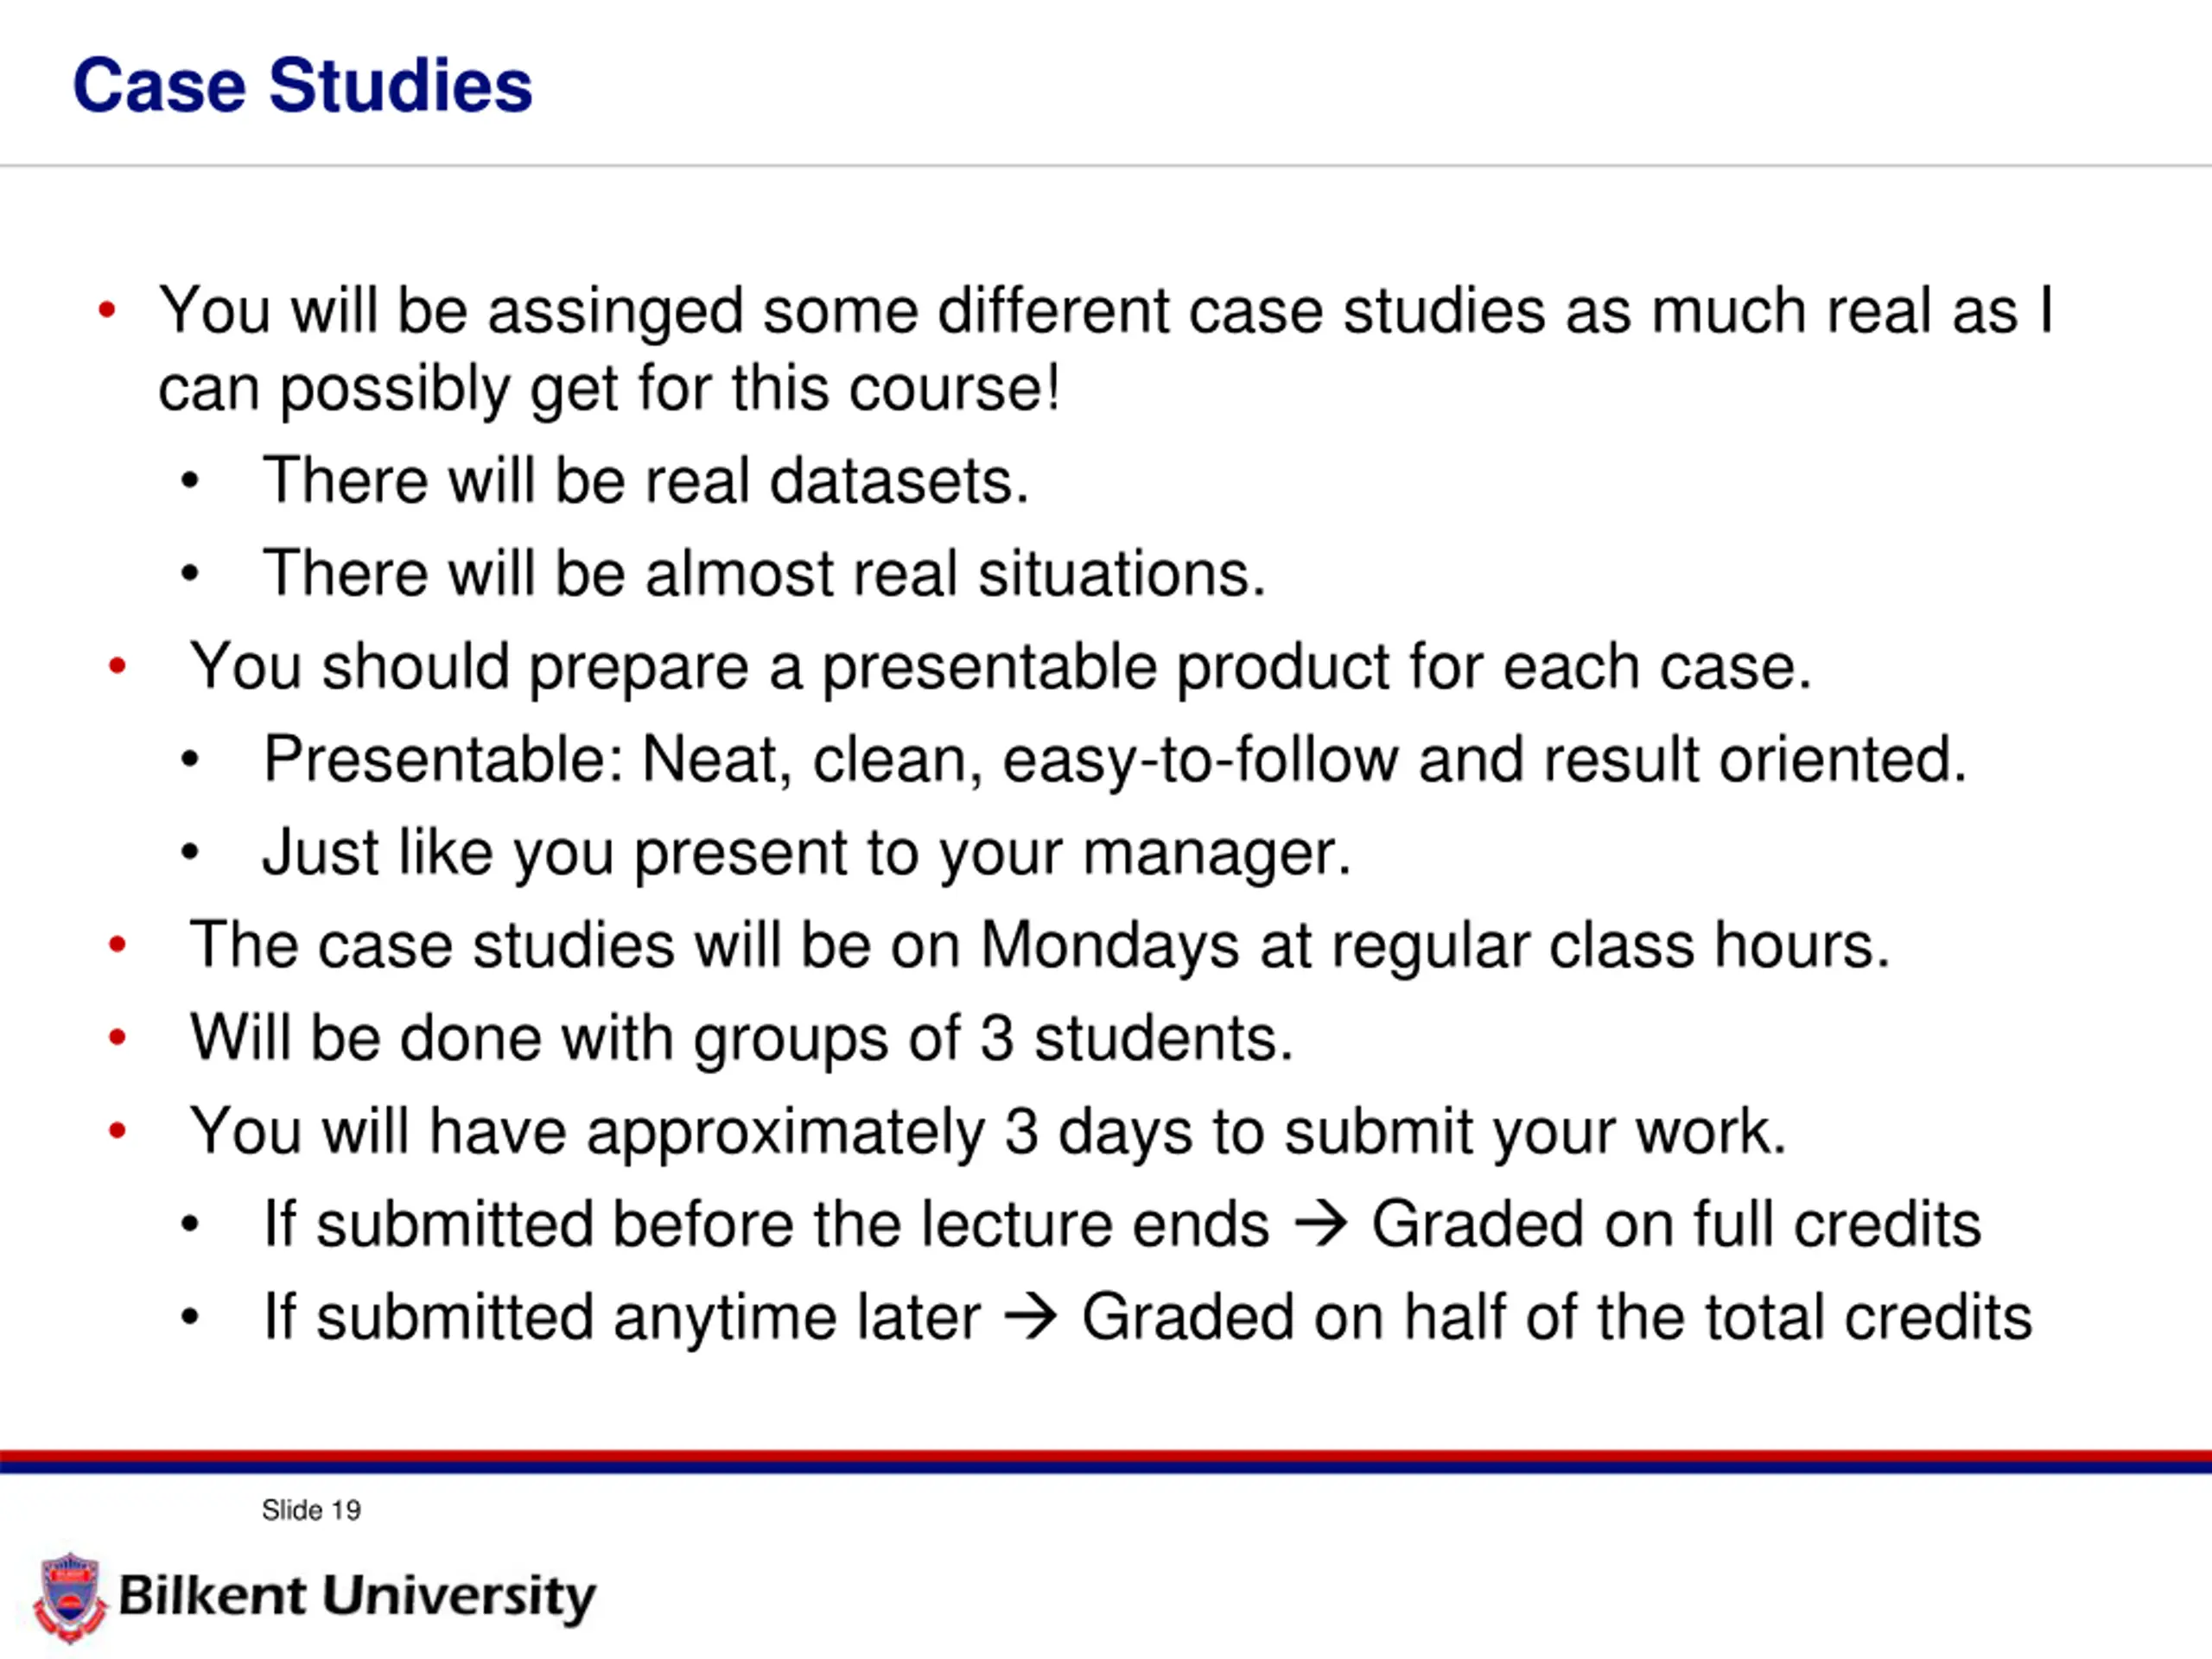This screenshot has width=2212, height=1659.
Task: Click red bullet beside 'You will have approximately'
Action: point(117,1131)
